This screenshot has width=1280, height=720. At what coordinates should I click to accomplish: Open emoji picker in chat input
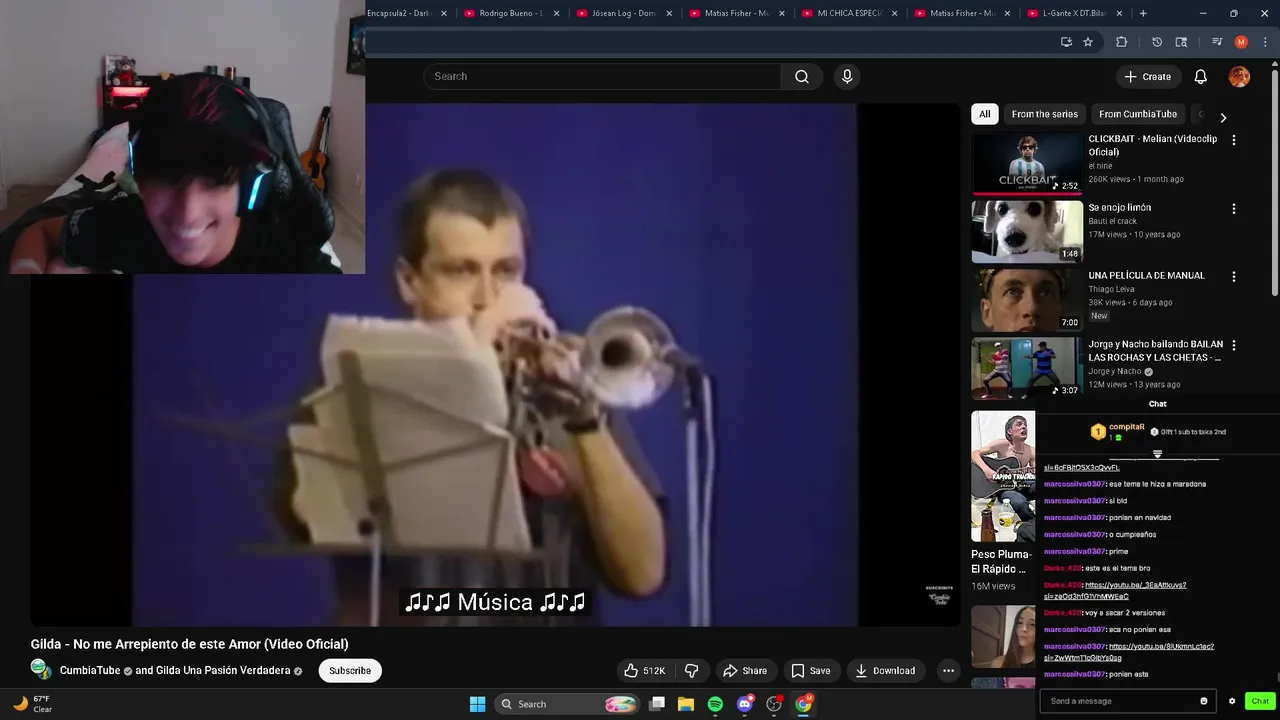1204,701
